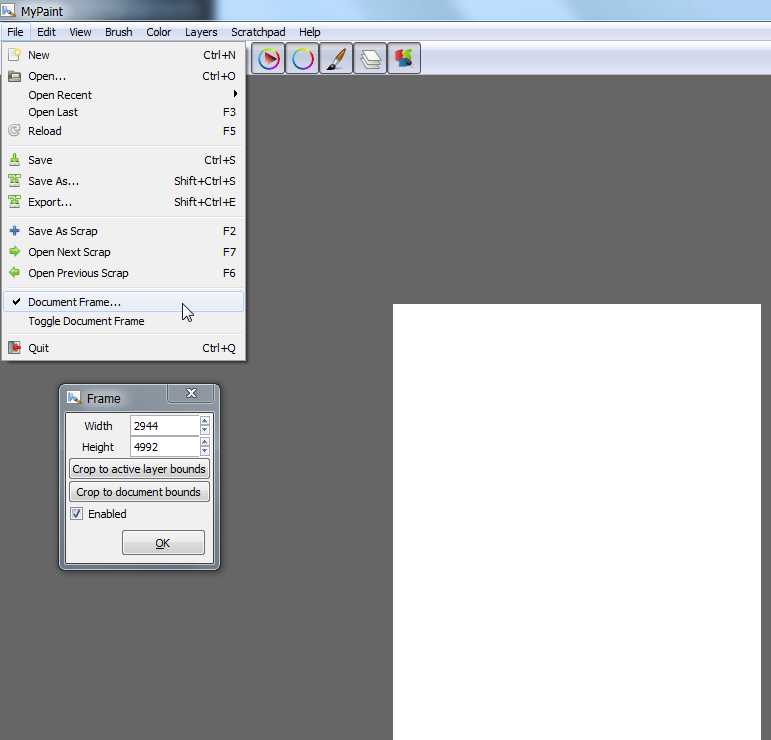This screenshot has width=771, height=740.
Task: Click the MyPaint title bar application icon
Action: click(8, 9)
